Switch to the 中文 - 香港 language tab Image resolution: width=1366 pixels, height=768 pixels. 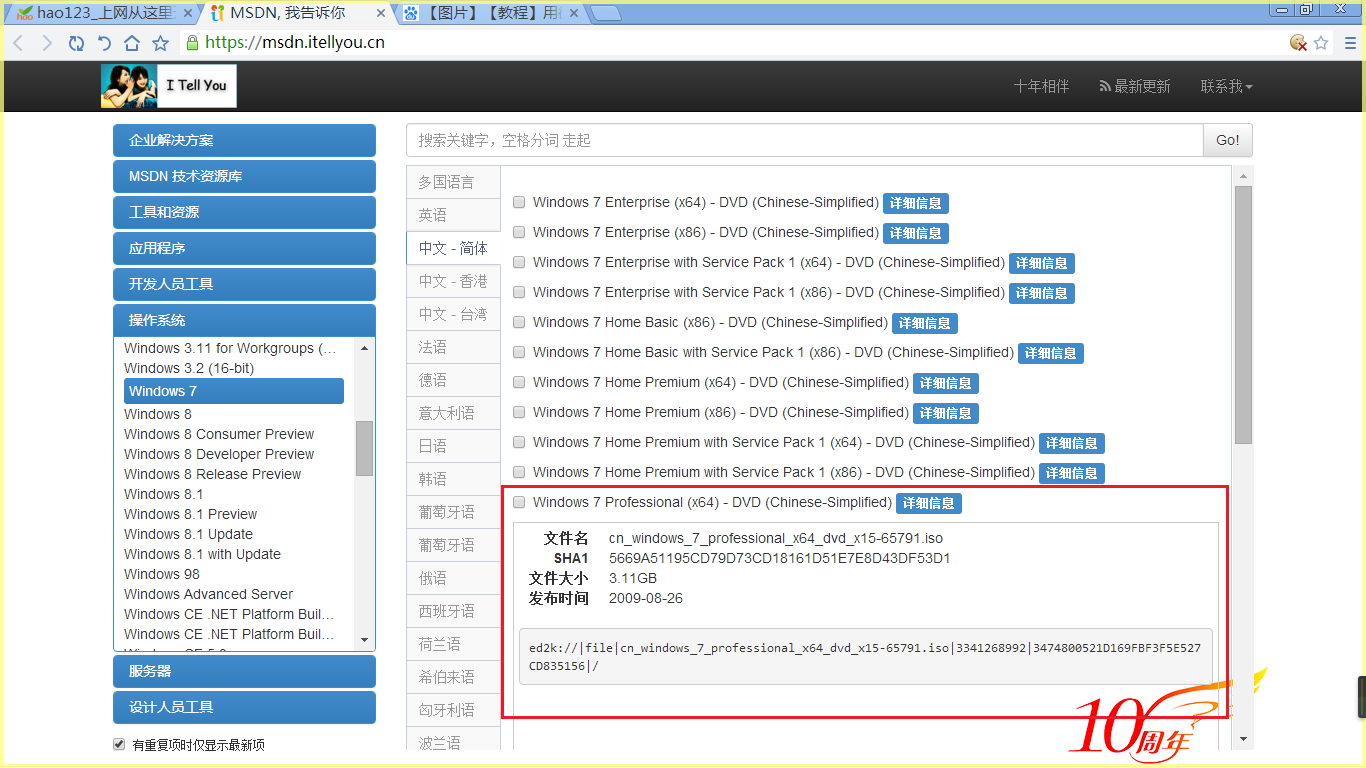click(x=453, y=281)
